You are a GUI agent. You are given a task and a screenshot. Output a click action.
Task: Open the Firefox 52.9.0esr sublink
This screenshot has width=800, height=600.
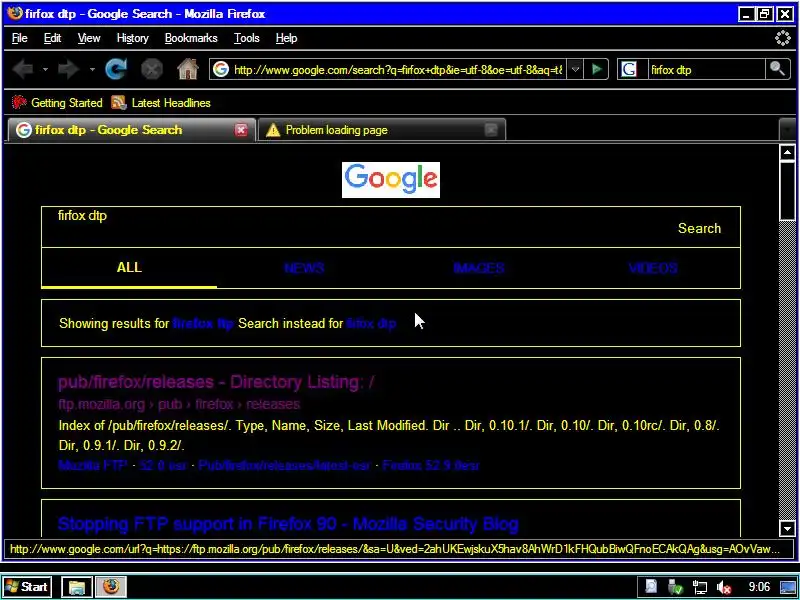431,465
